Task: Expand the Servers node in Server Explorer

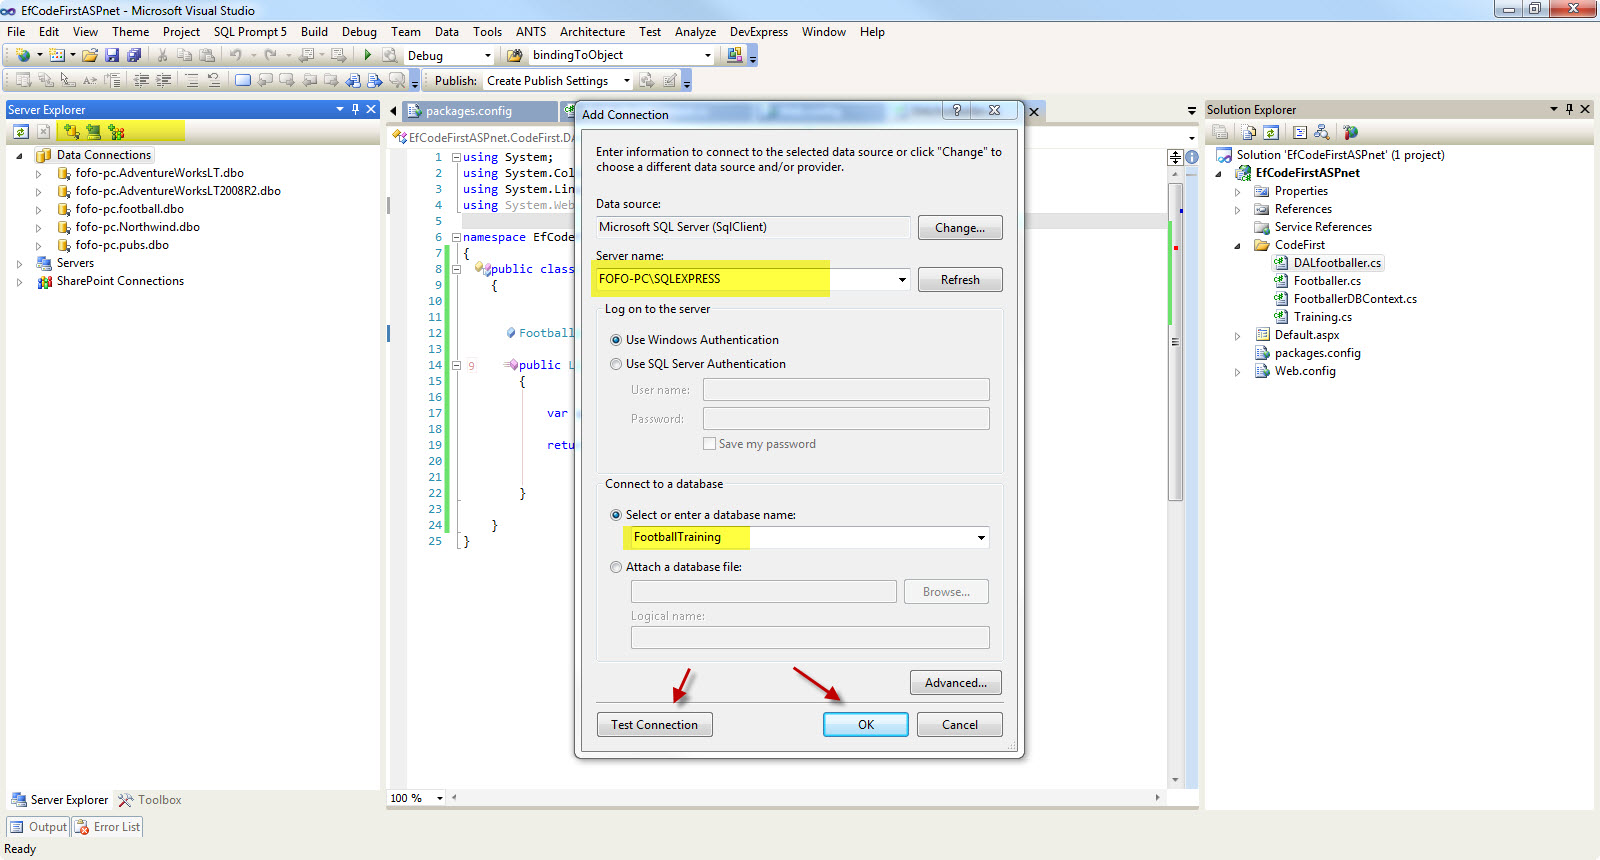Action: [x=19, y=264]
